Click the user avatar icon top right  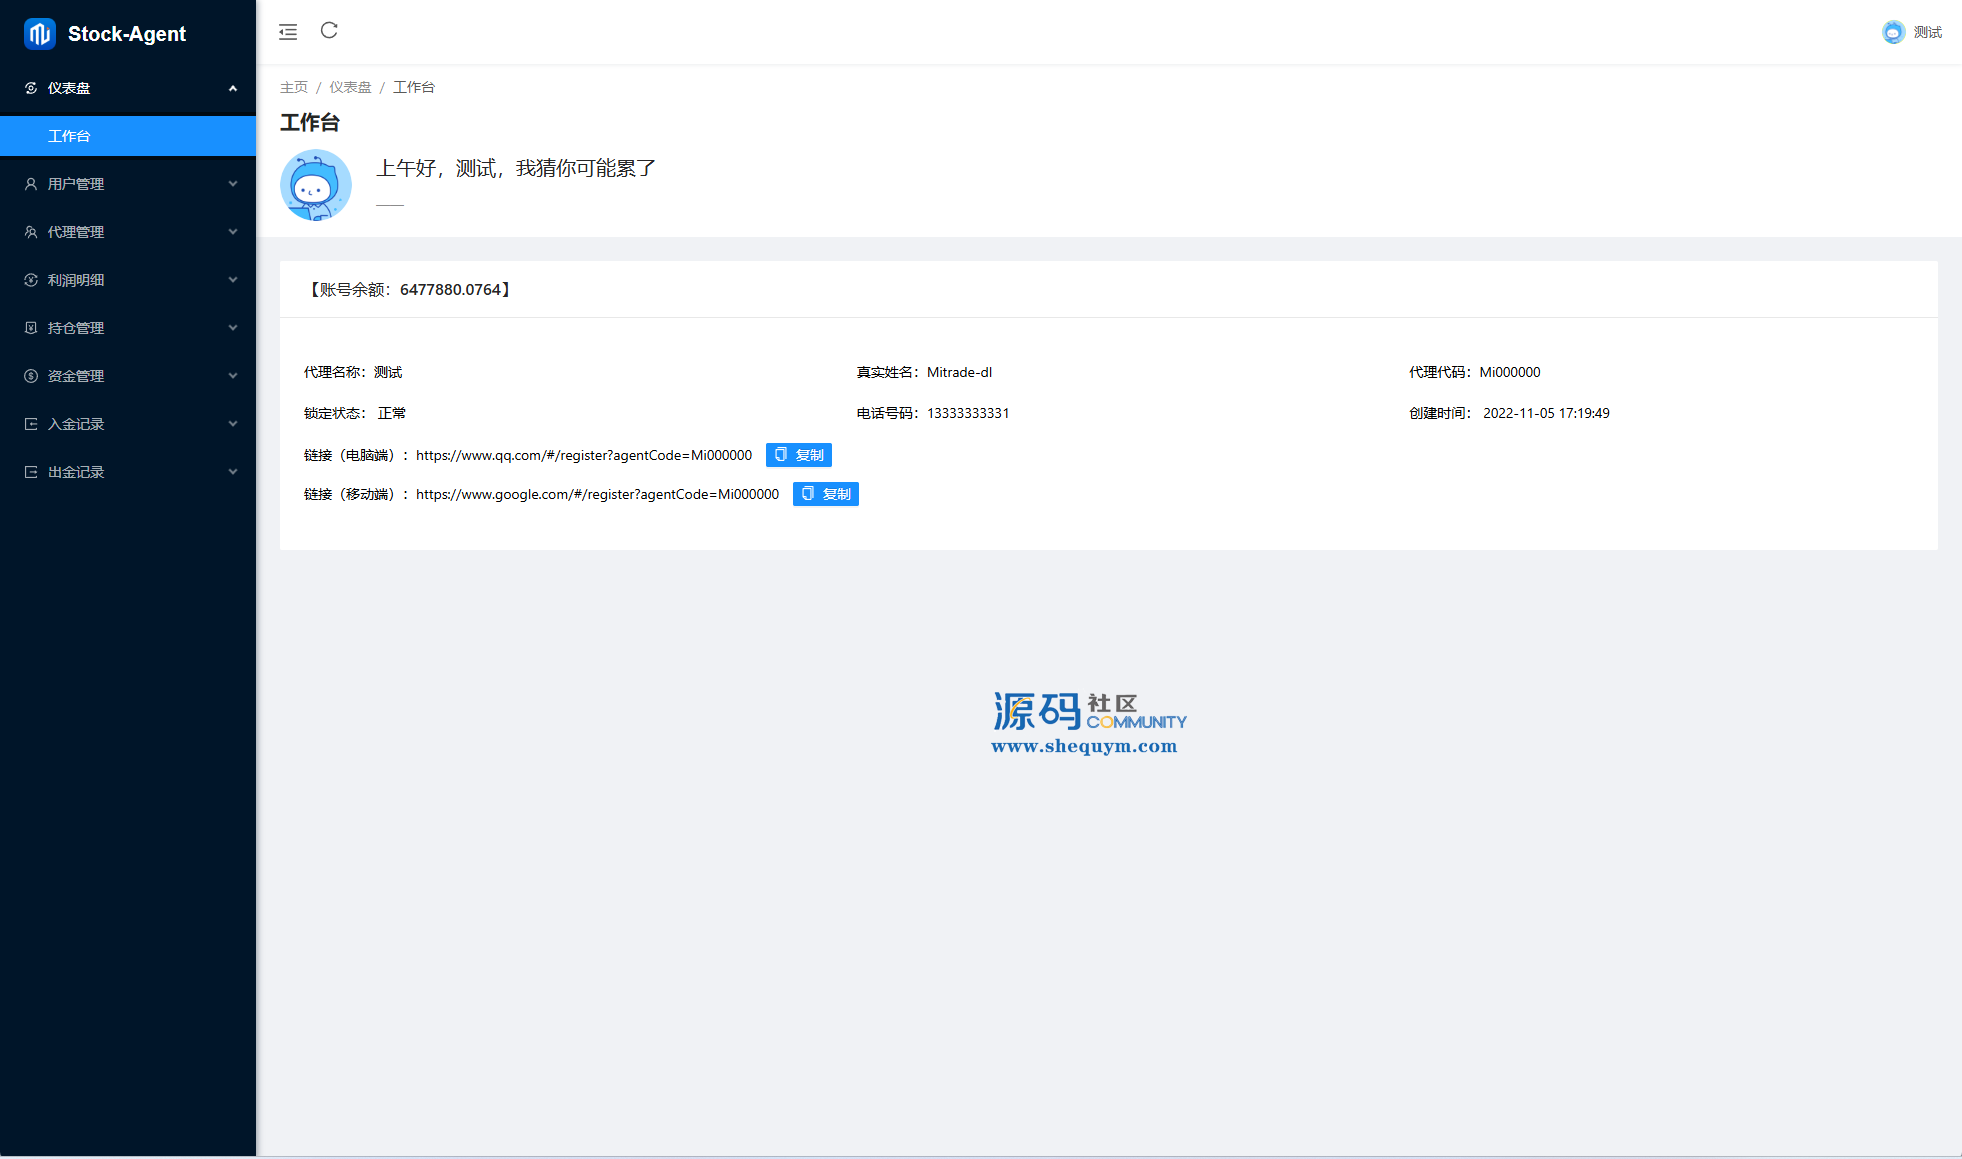pyautogui.click(x=1893, y=32)
